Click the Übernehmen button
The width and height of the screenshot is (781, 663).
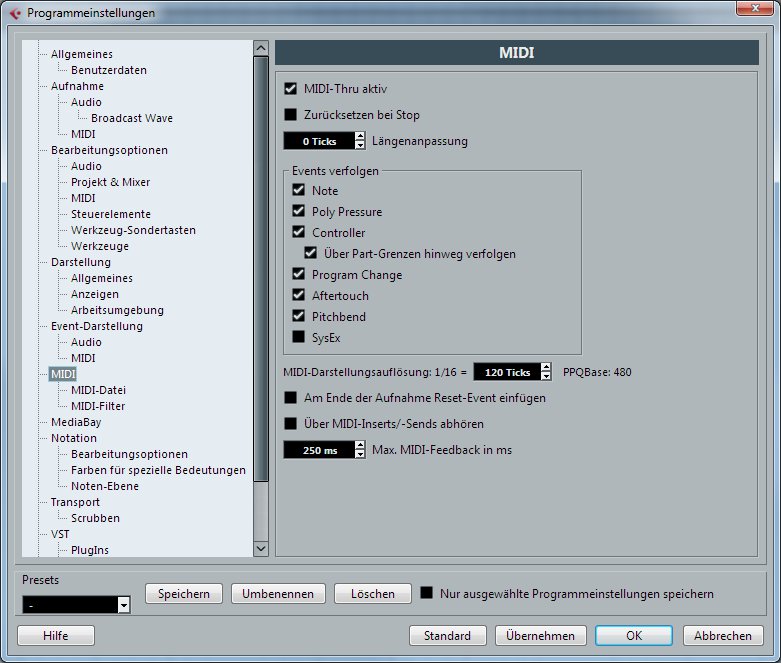(x=540, y=636)
